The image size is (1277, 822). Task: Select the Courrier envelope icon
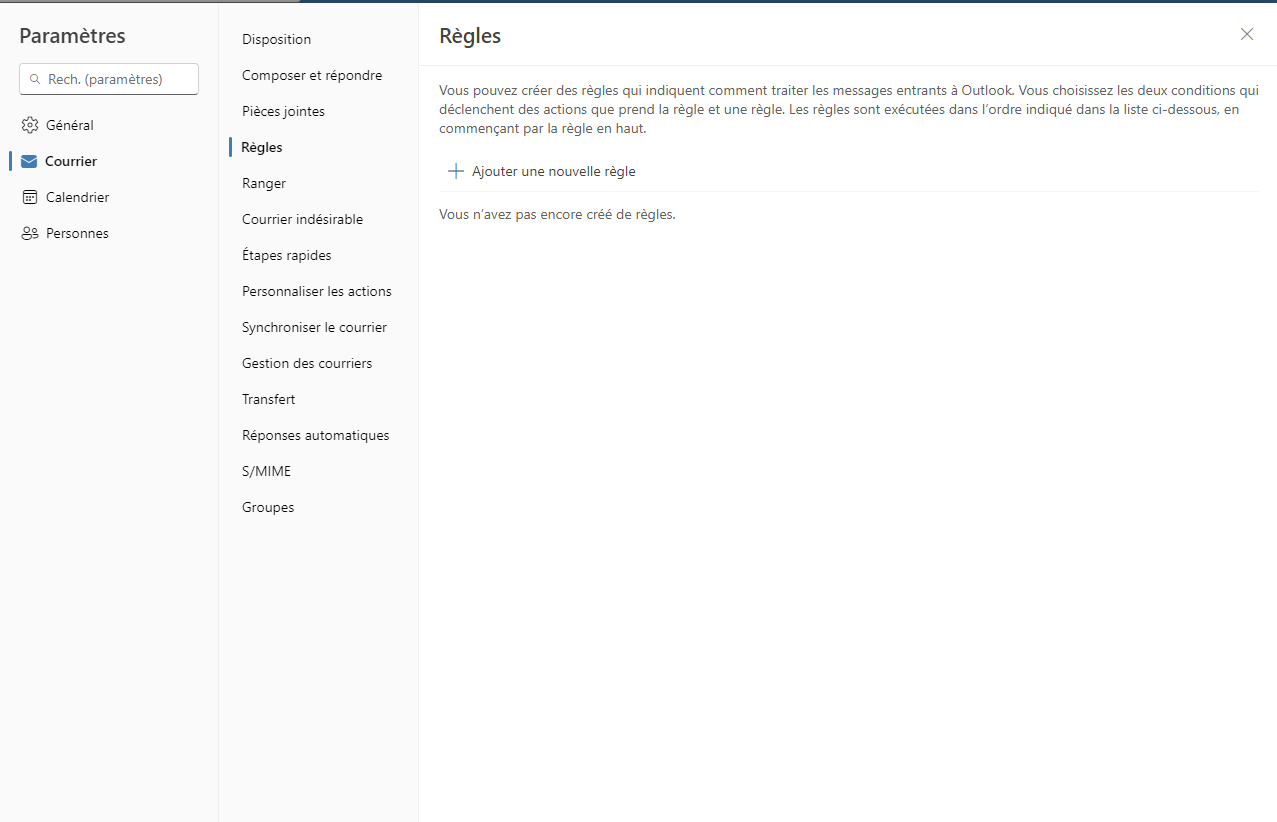pos(29,161)
